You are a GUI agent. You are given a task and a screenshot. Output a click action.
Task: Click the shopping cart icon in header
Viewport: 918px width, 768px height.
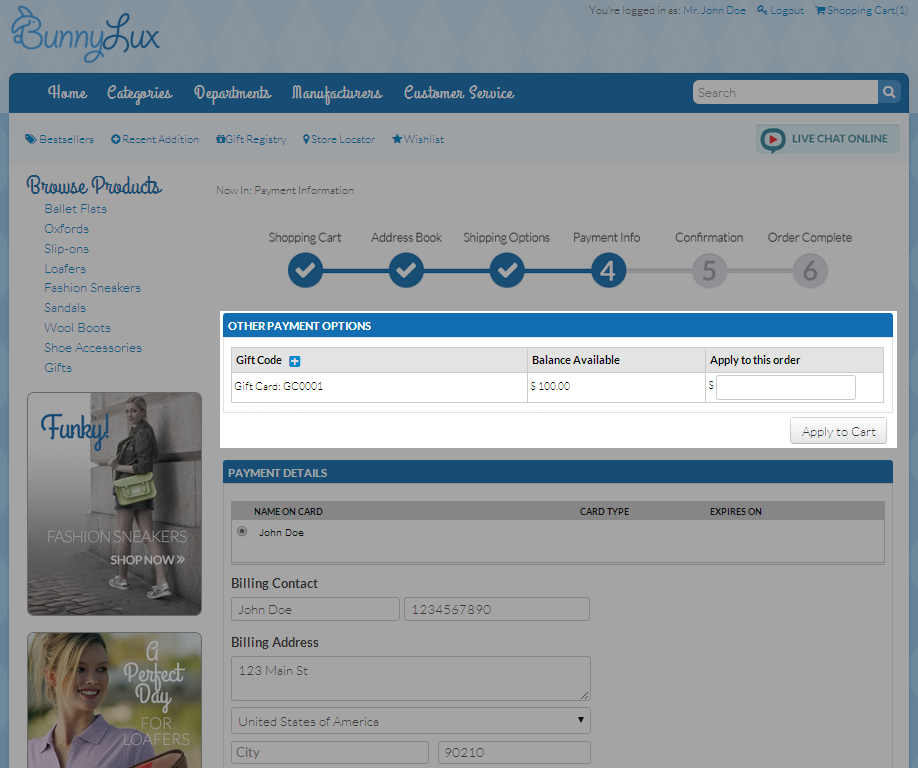[820, 10]
